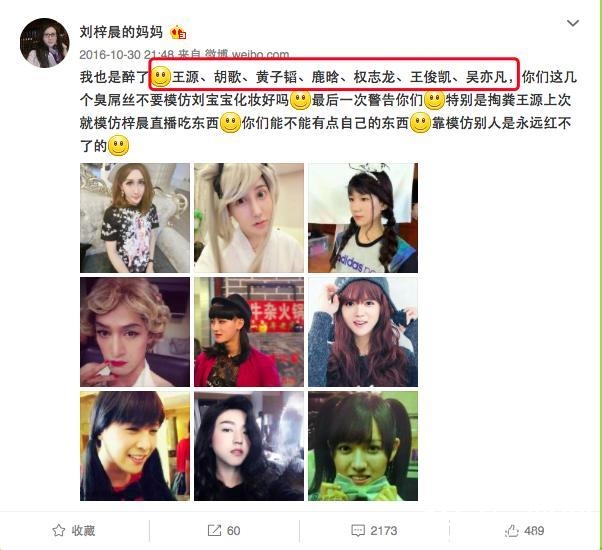Open the username 刘梓晨的妈妈 profile link
Screen dimensions: 602x550
(x=121, y=32)
